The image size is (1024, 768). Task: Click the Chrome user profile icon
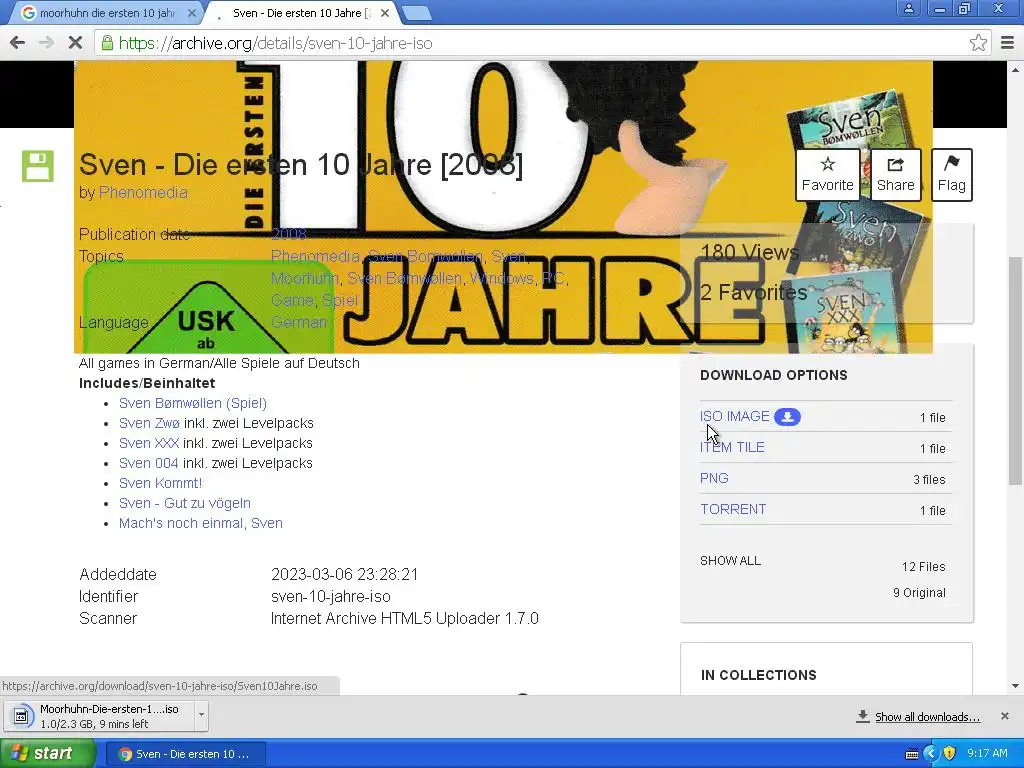(908, 9)
